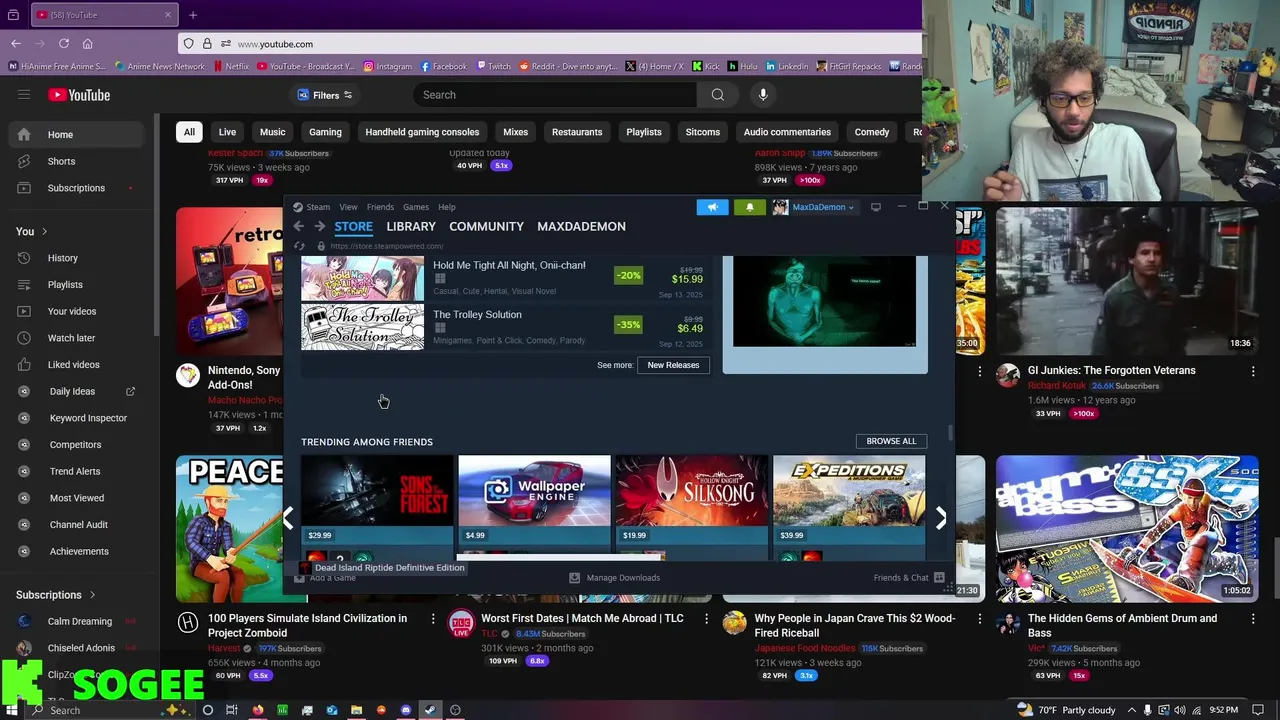Select the Music filter chip

pyautogui.click(x=272, y=132)
